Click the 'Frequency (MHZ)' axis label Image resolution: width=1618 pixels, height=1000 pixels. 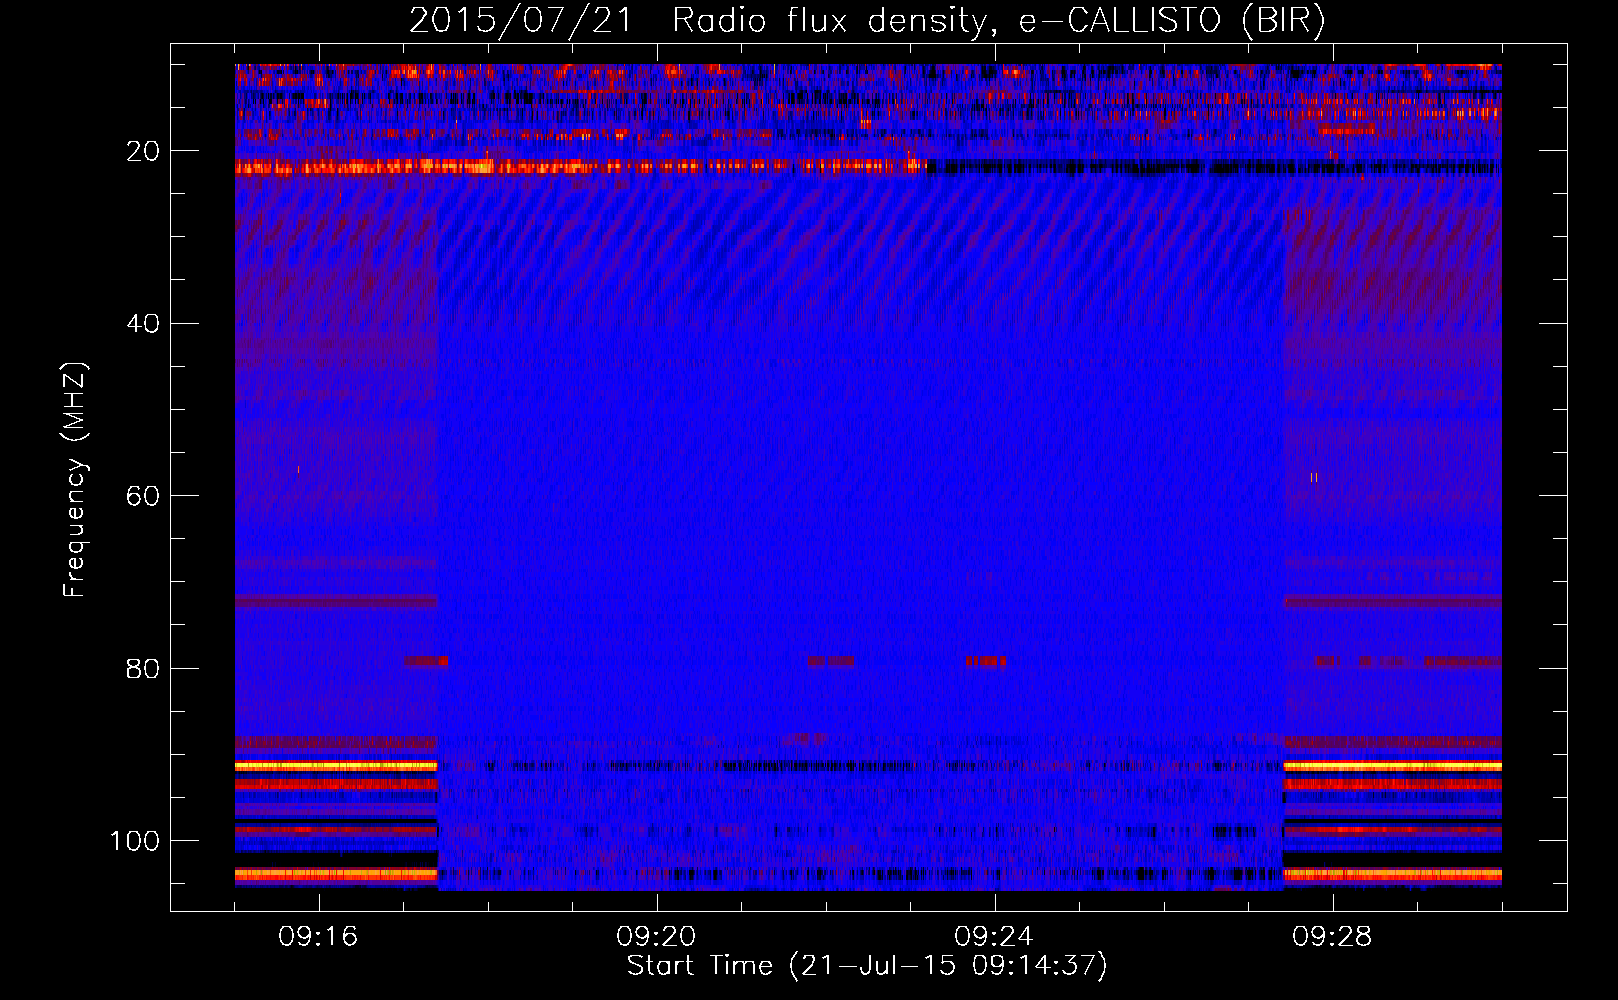pos(76,480)
